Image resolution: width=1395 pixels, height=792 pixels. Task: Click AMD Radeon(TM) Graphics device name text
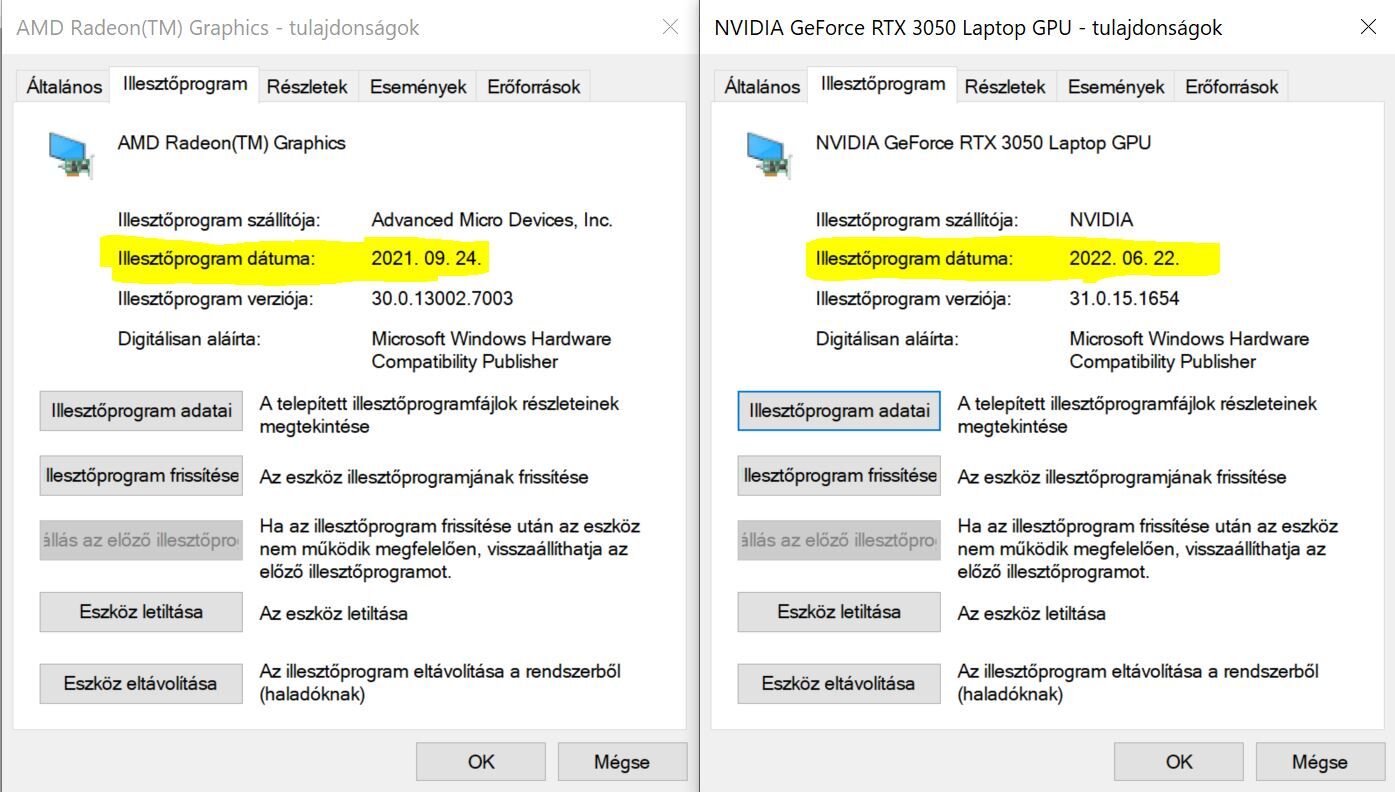[232, 143]
